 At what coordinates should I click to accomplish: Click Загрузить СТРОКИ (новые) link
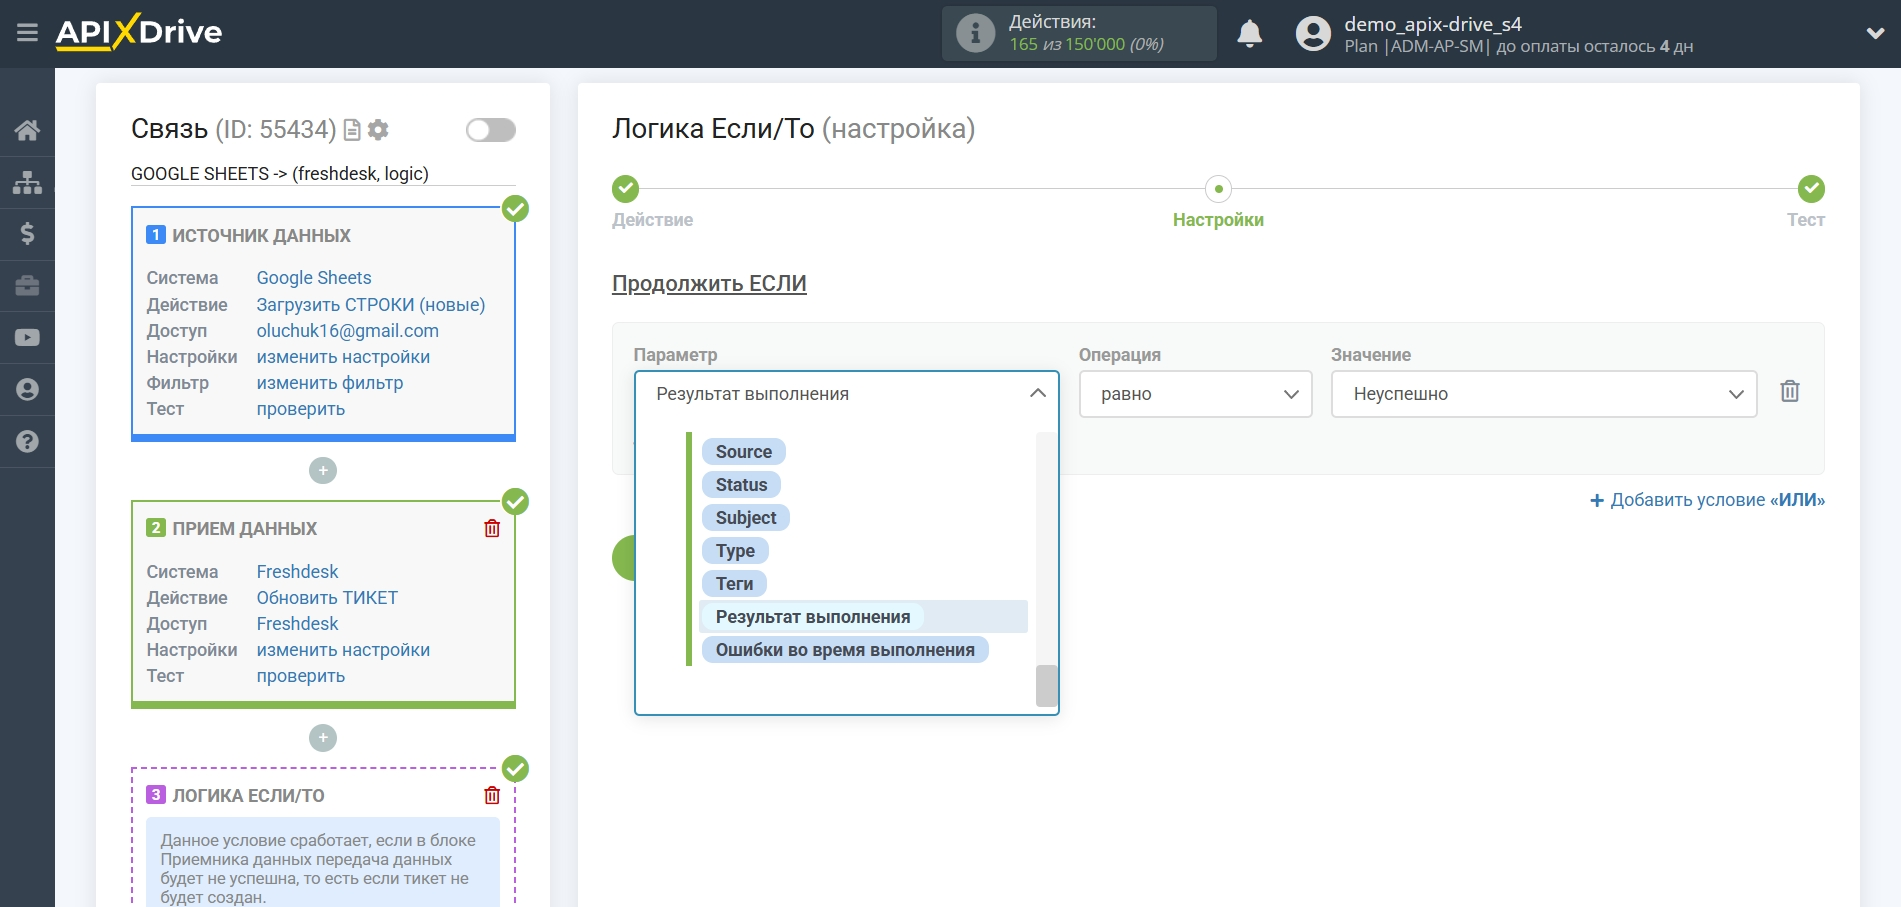[371, 305]
